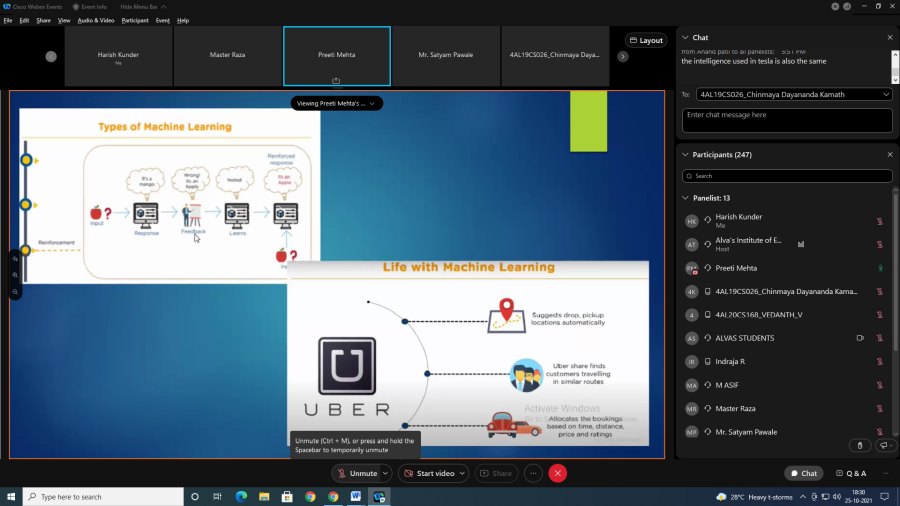Image resolution: width=900 pixels, height=506 pixels.
Task: Toggle the Q & A panel button
Action: pos(851,473)
